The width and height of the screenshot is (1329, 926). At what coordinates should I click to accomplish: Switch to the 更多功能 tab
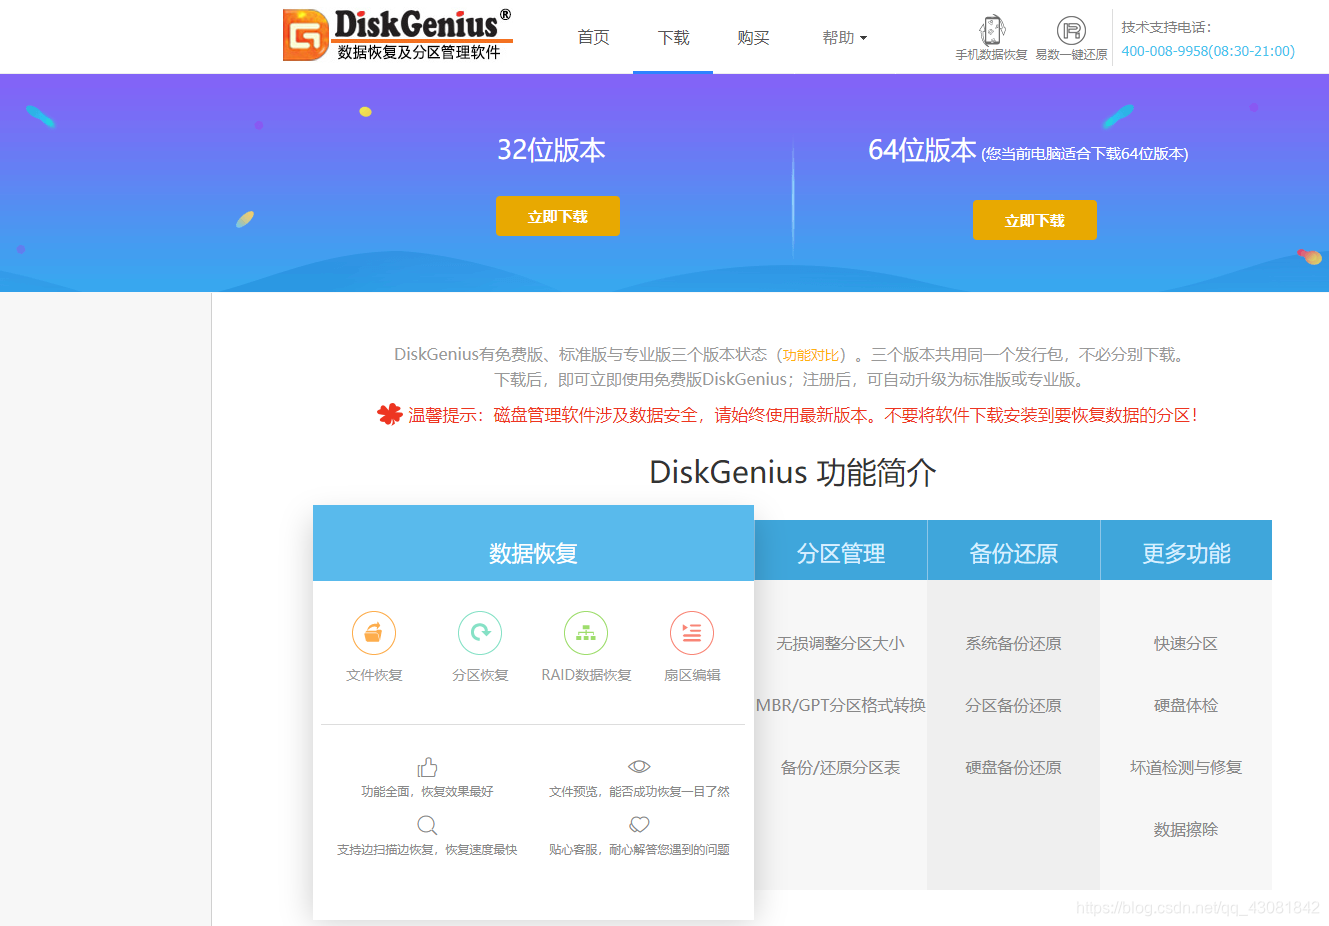click(x=1186, y=550)
